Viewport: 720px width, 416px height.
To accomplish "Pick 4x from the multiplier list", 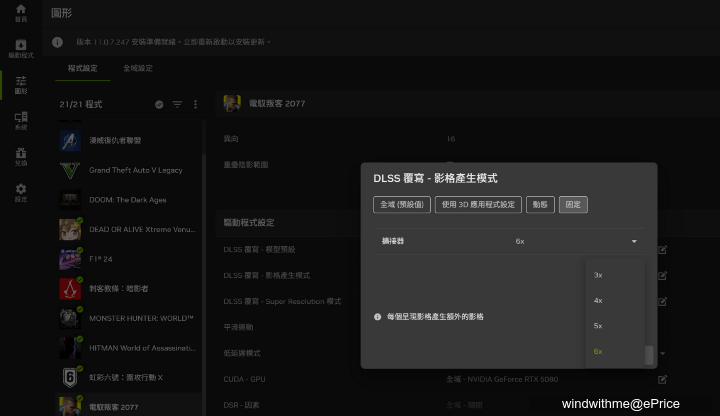I will click(615, 300).
